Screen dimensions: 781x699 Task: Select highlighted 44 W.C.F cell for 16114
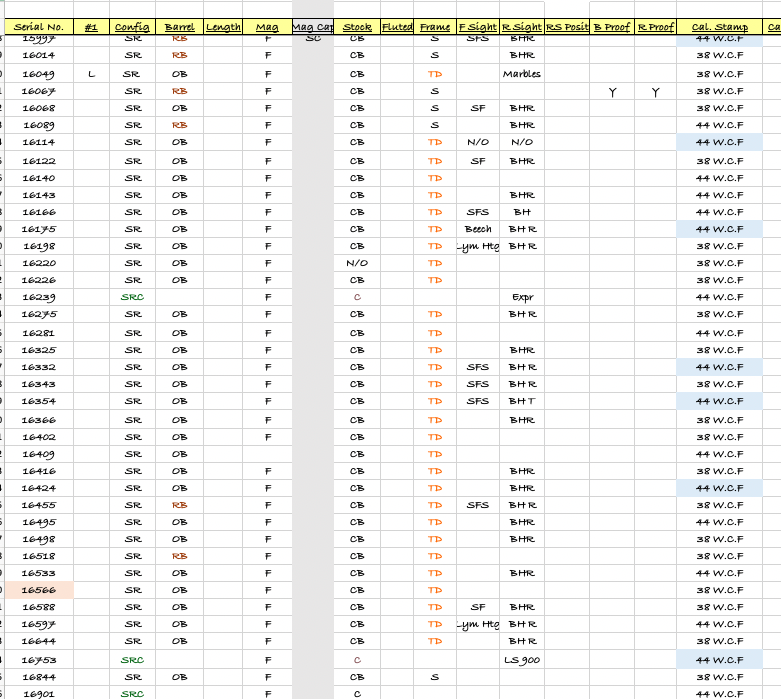click(x=719, y=142)
